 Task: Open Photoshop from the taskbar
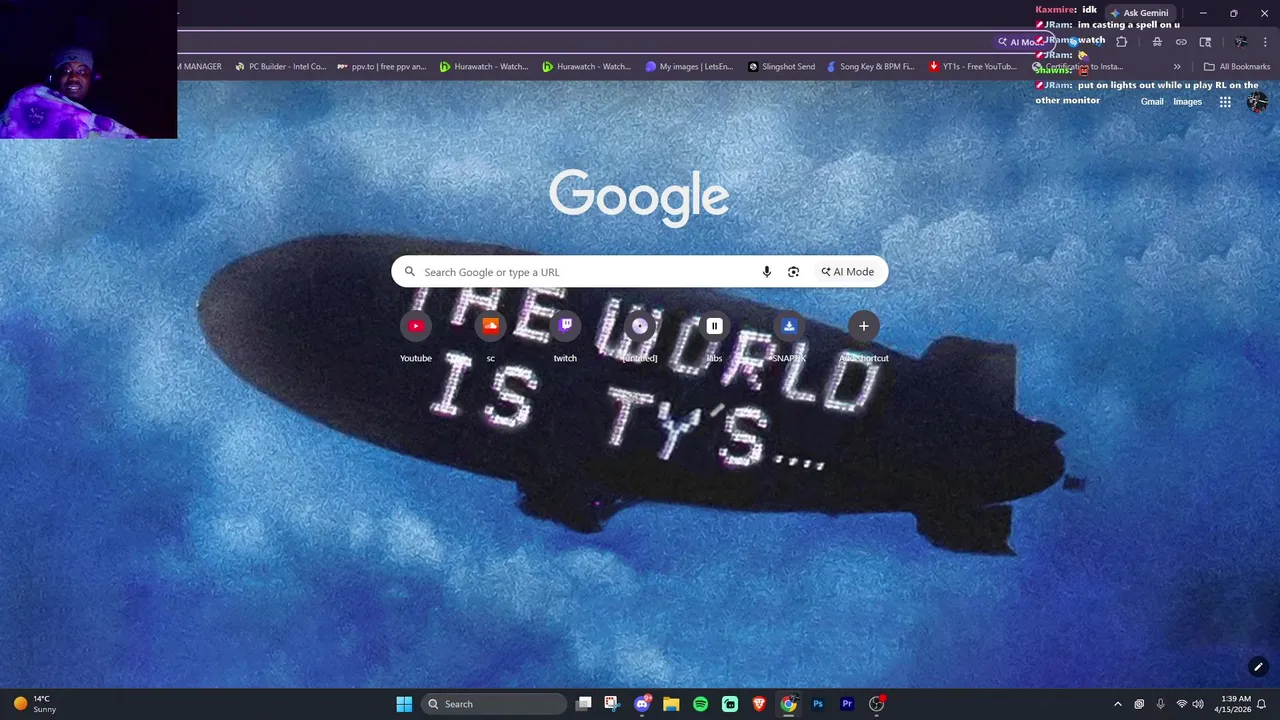pos(818,704)
